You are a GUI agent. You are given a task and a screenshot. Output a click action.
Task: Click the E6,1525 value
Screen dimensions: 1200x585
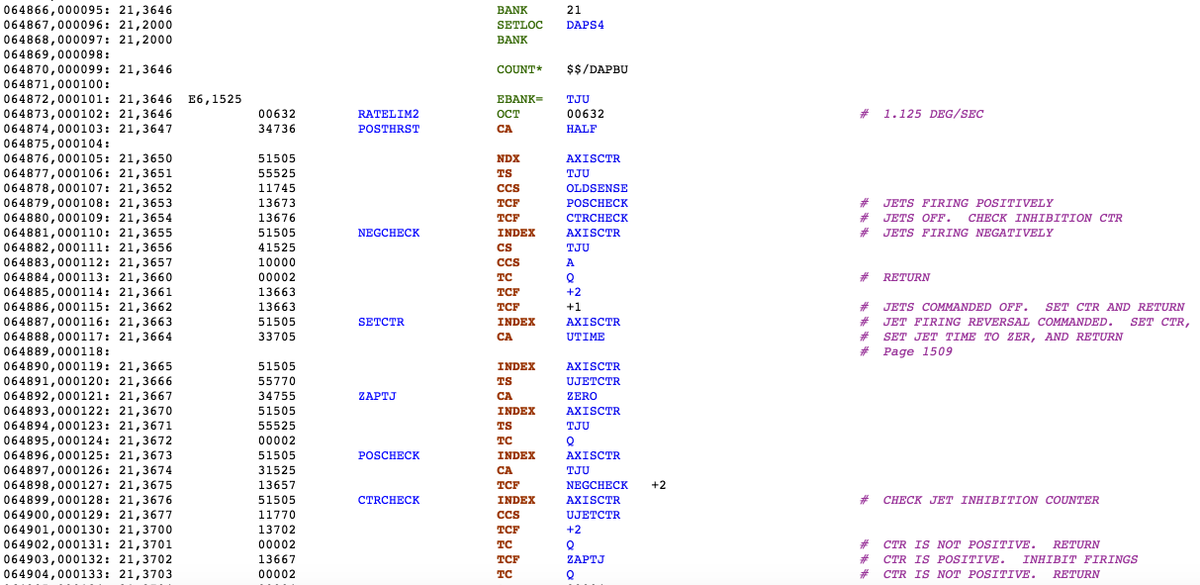(x=215, y=99)
